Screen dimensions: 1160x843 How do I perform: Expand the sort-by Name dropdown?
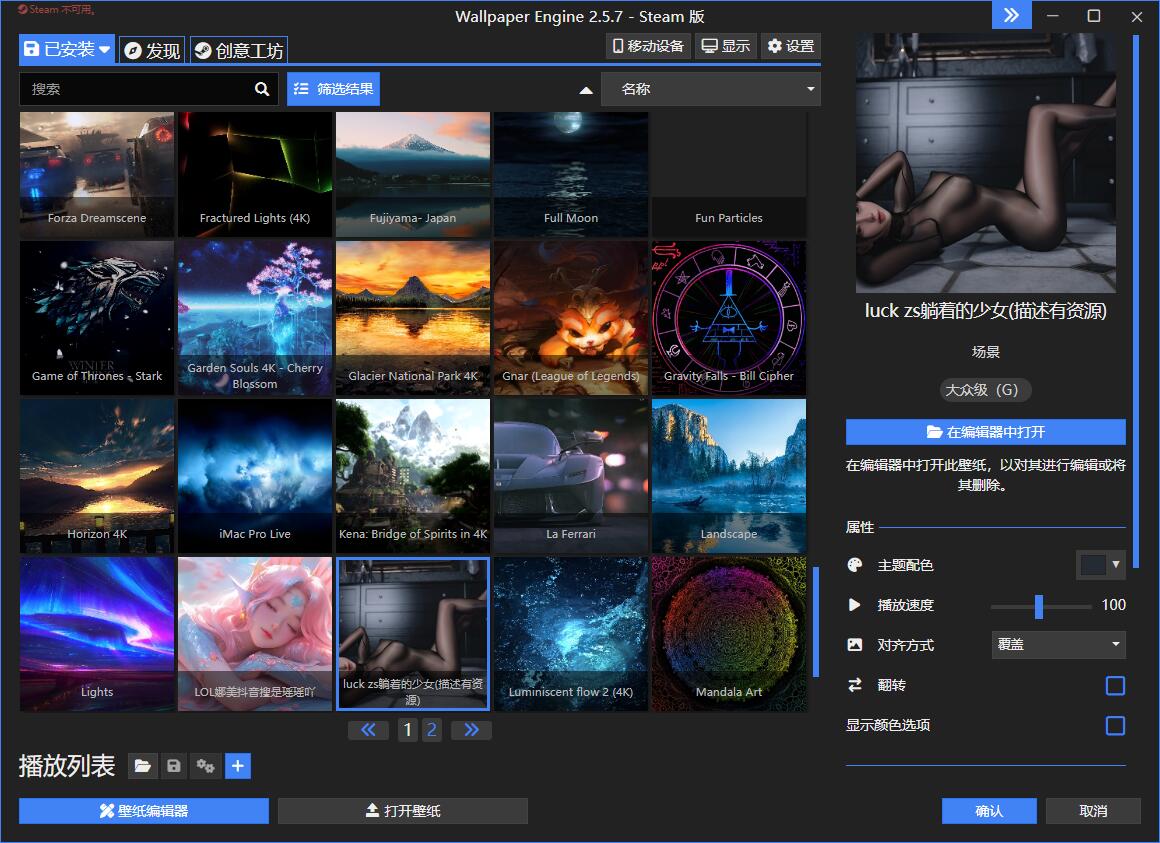pos(711,89)
